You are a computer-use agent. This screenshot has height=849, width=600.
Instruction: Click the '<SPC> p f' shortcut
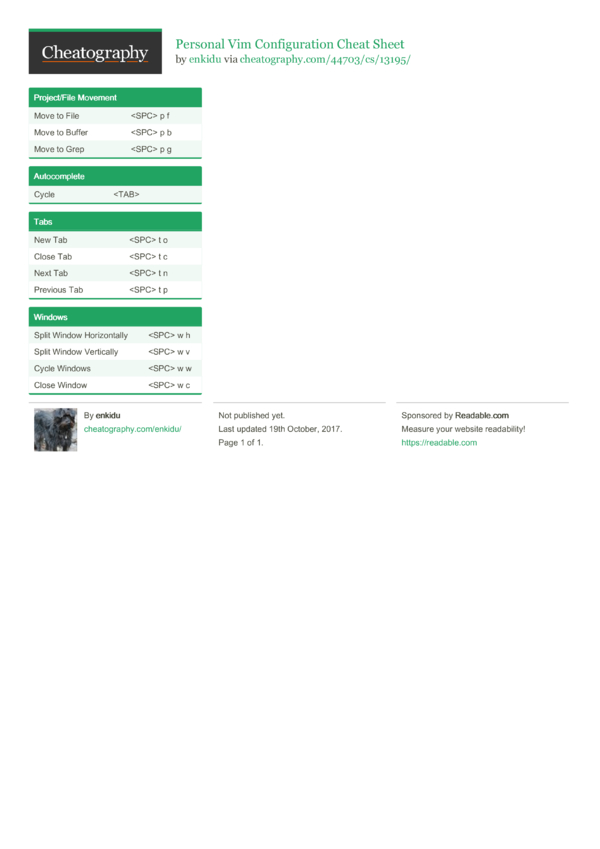[x=150, y=115]
